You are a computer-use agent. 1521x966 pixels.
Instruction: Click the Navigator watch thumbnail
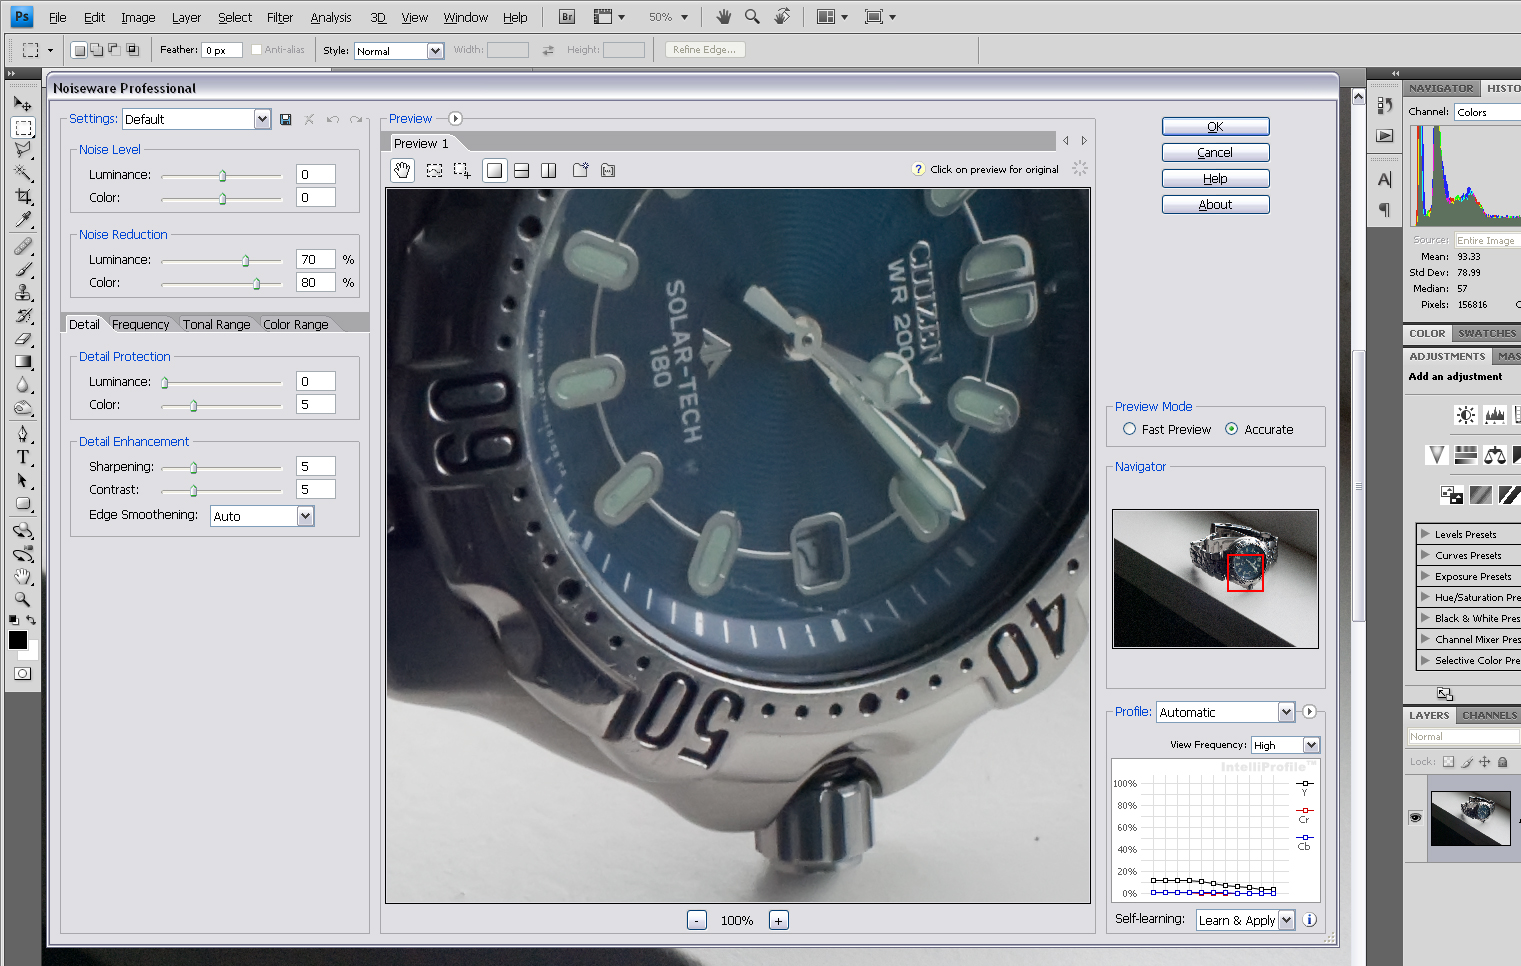tap(1215, 579)
